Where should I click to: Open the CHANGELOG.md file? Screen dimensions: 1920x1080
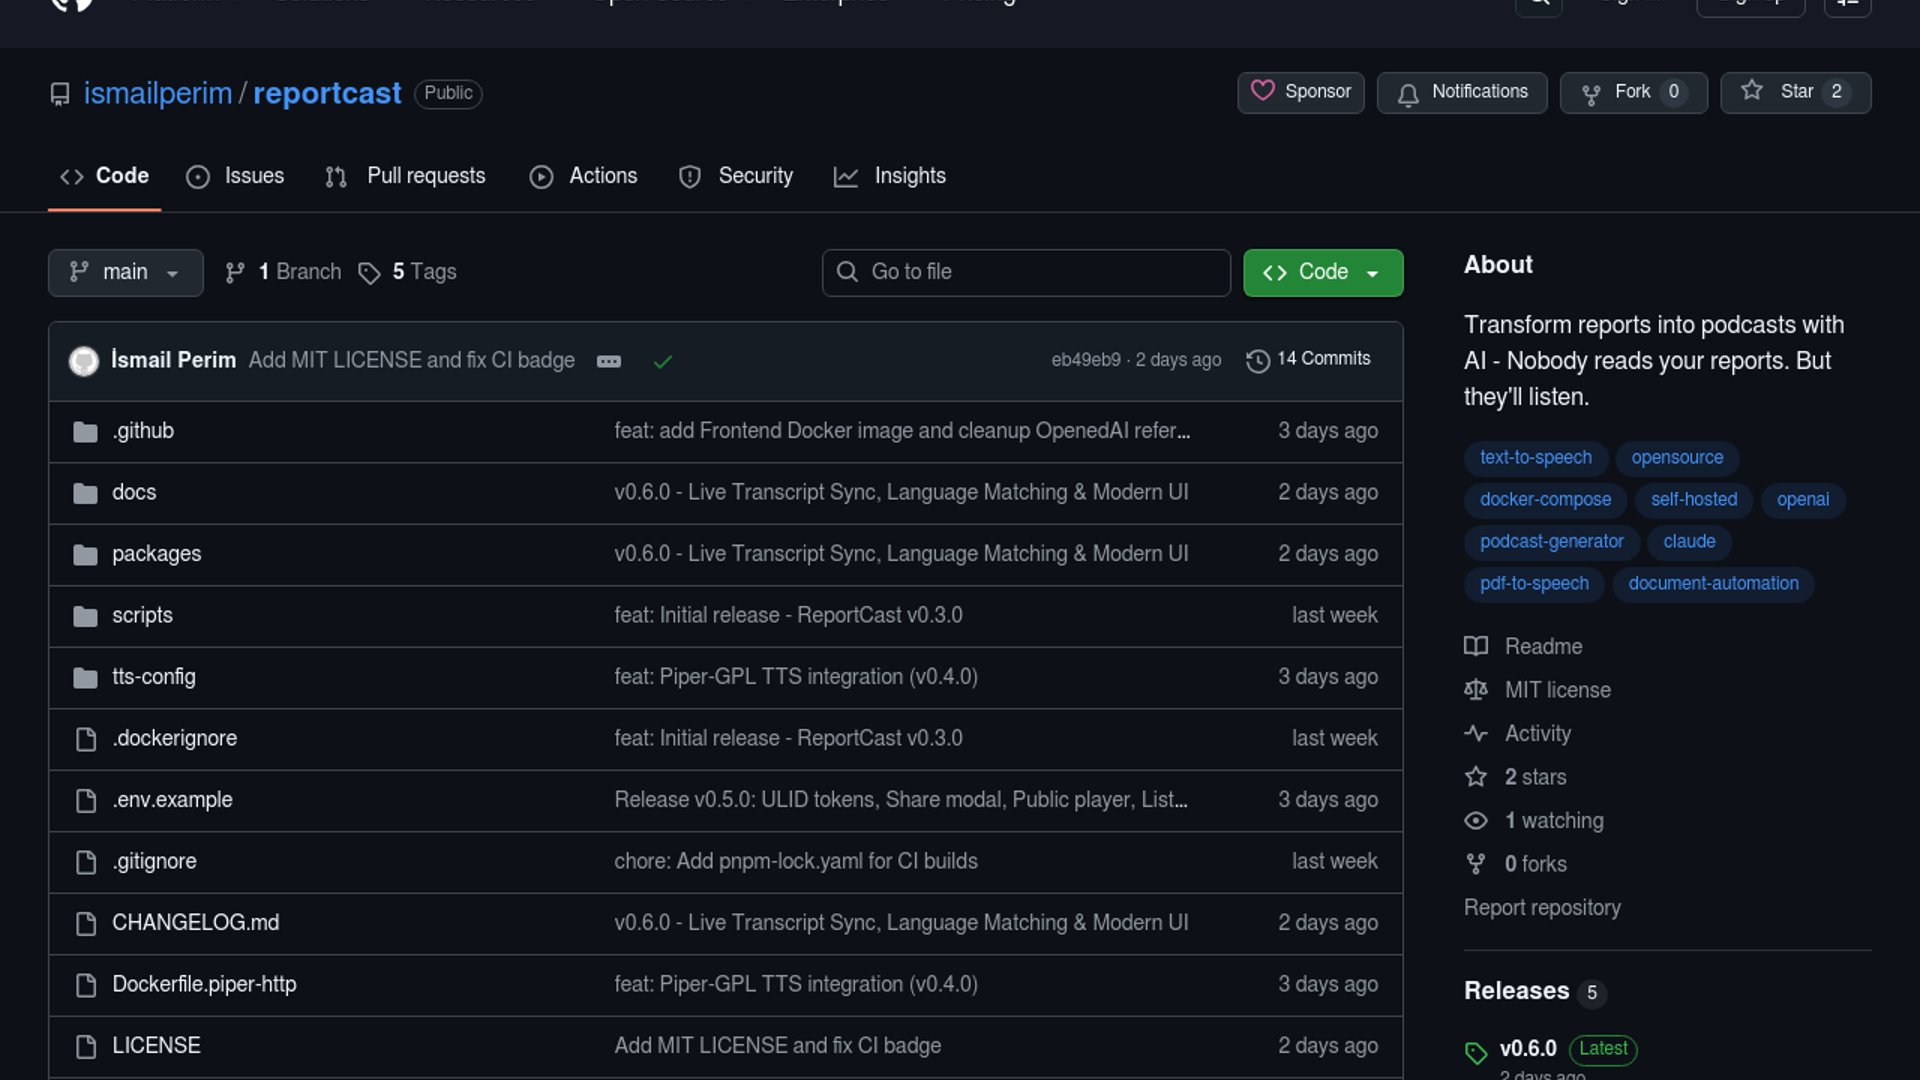[x=196, y=923]
